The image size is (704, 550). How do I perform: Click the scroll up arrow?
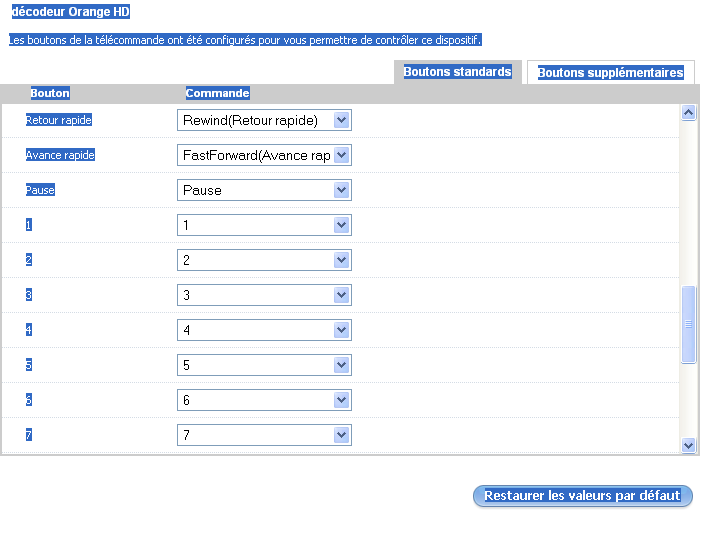click(x=688, y=113)
